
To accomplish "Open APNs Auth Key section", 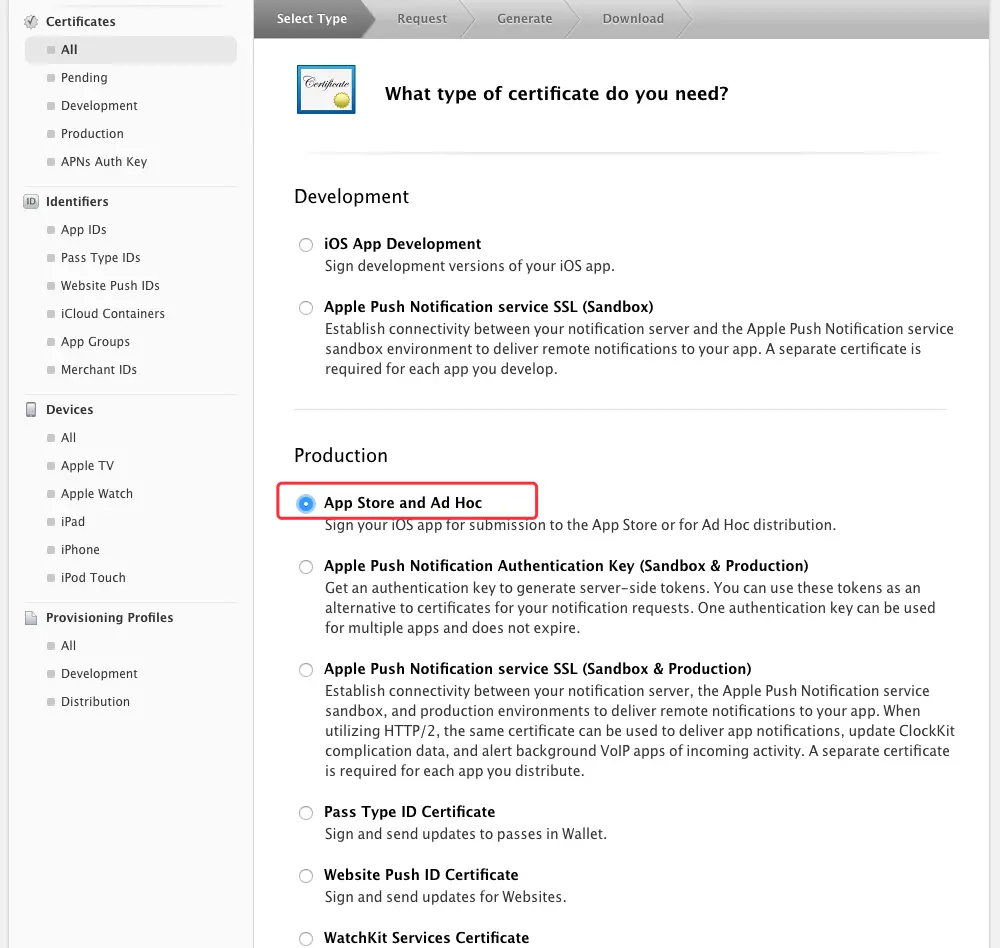I will pos(104,162).
